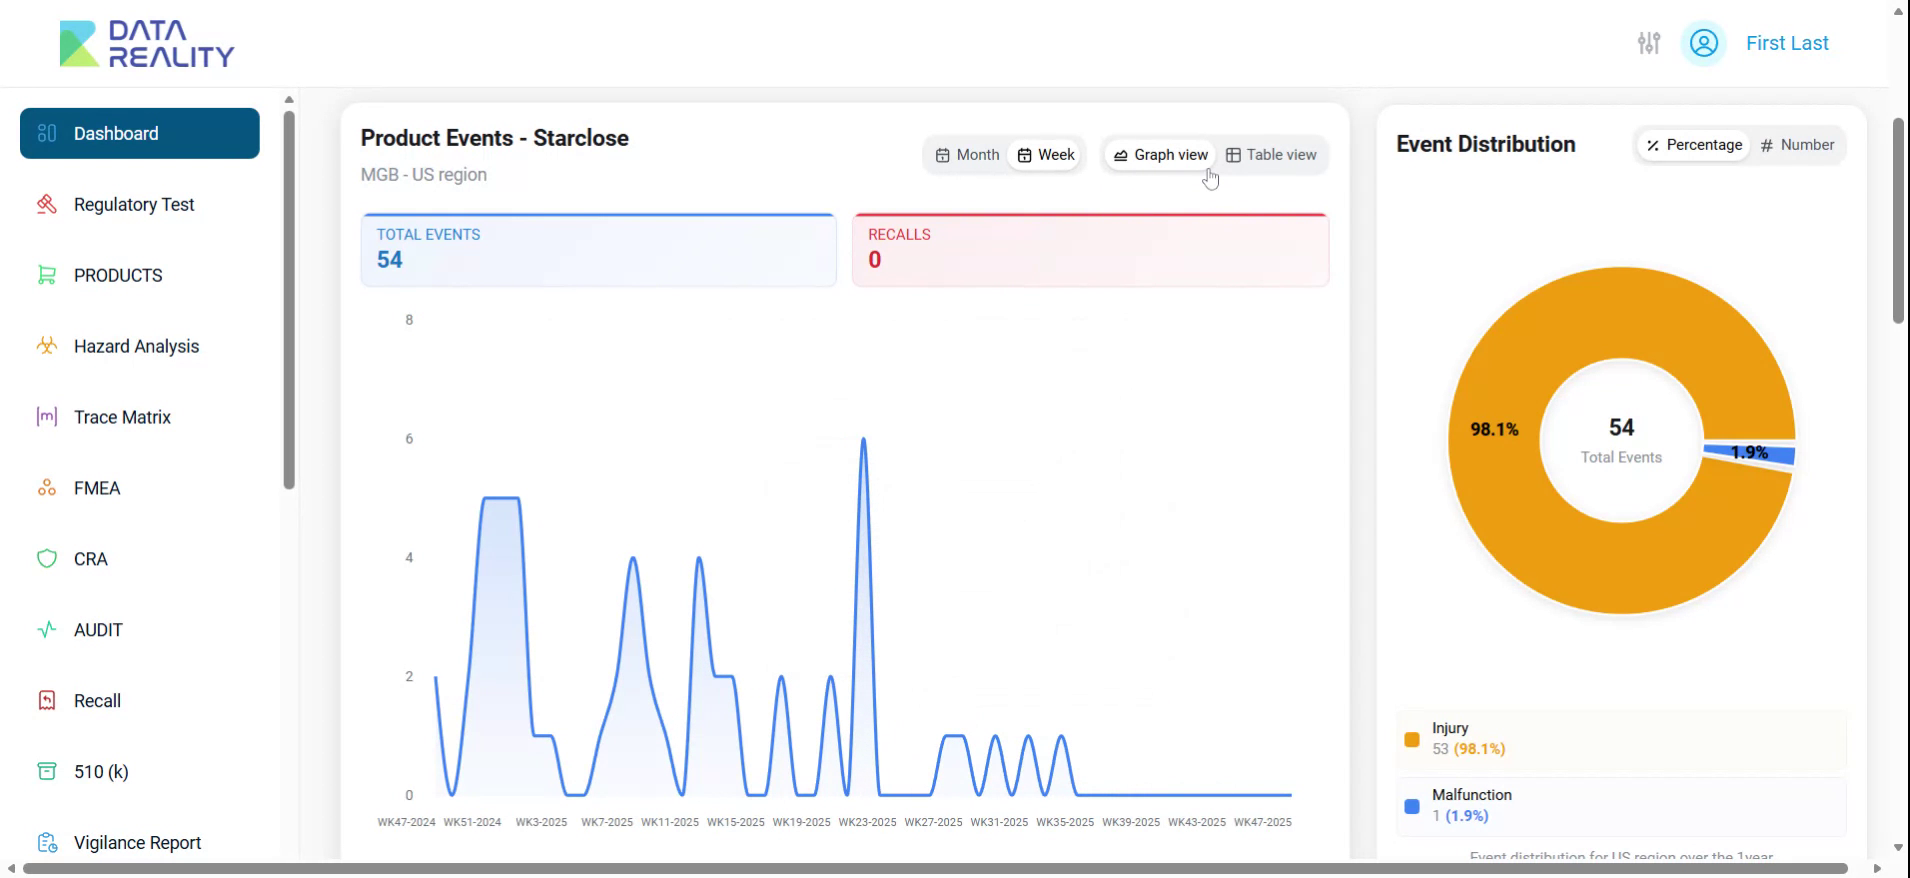This screenshot has height=878, width=1910.
Task: Switch chart to Week view
Action: 1046,155
